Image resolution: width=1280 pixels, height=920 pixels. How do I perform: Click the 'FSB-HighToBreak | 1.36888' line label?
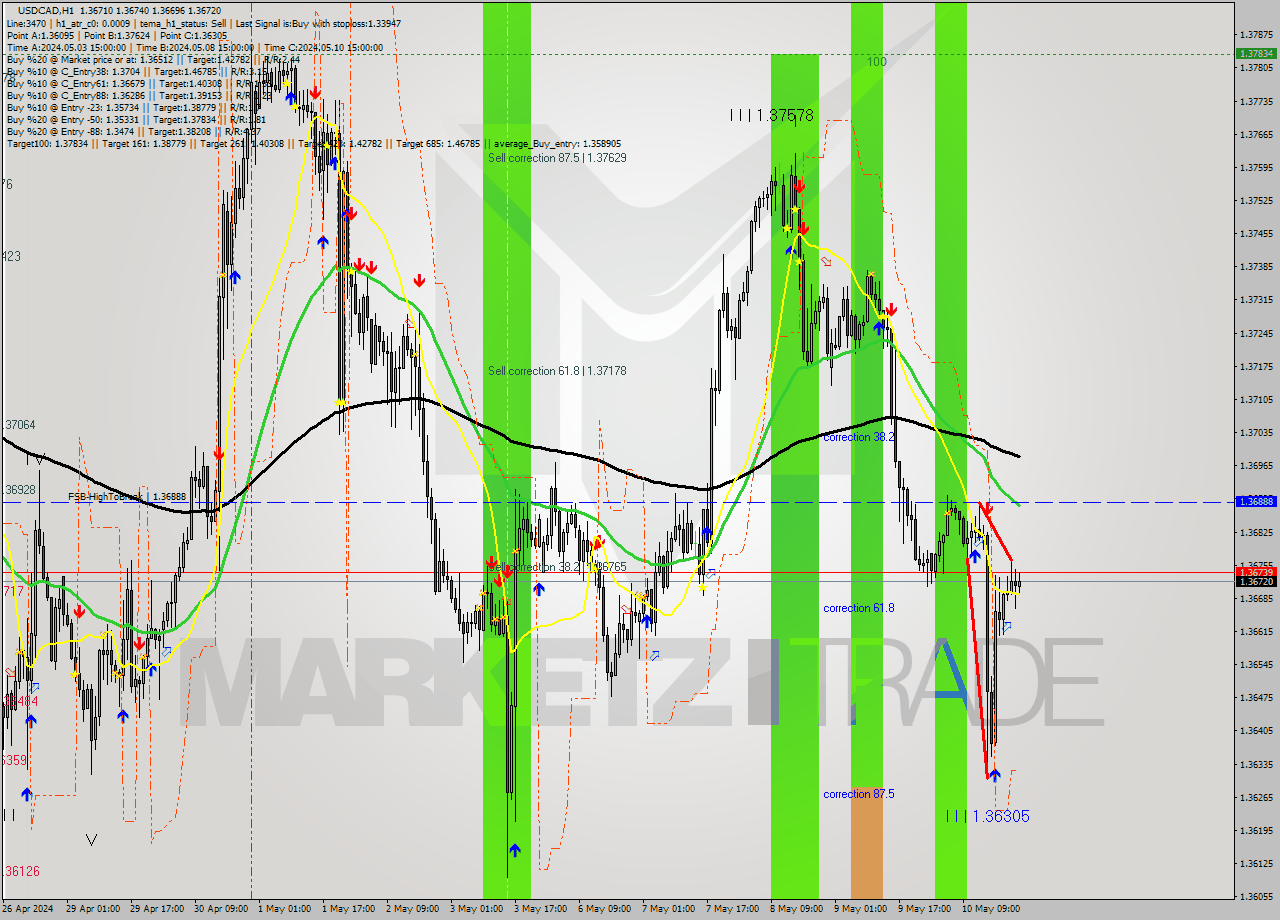click(x=127, y=496)
